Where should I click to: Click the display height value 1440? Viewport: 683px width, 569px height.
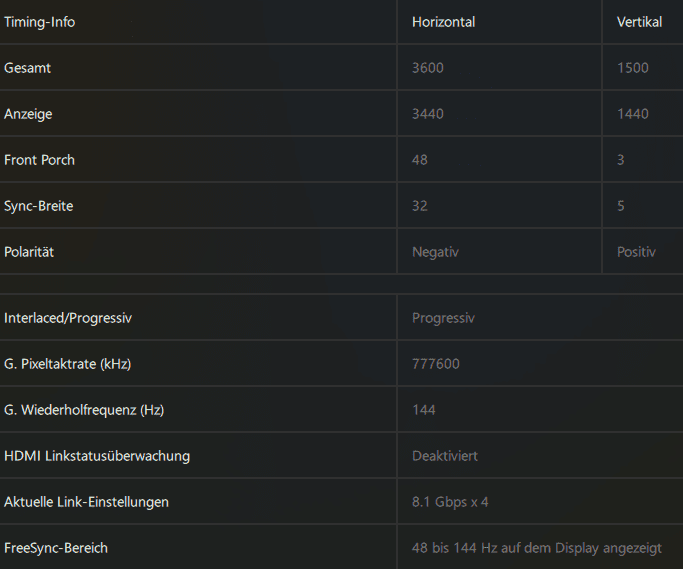(x=633, y=114)
